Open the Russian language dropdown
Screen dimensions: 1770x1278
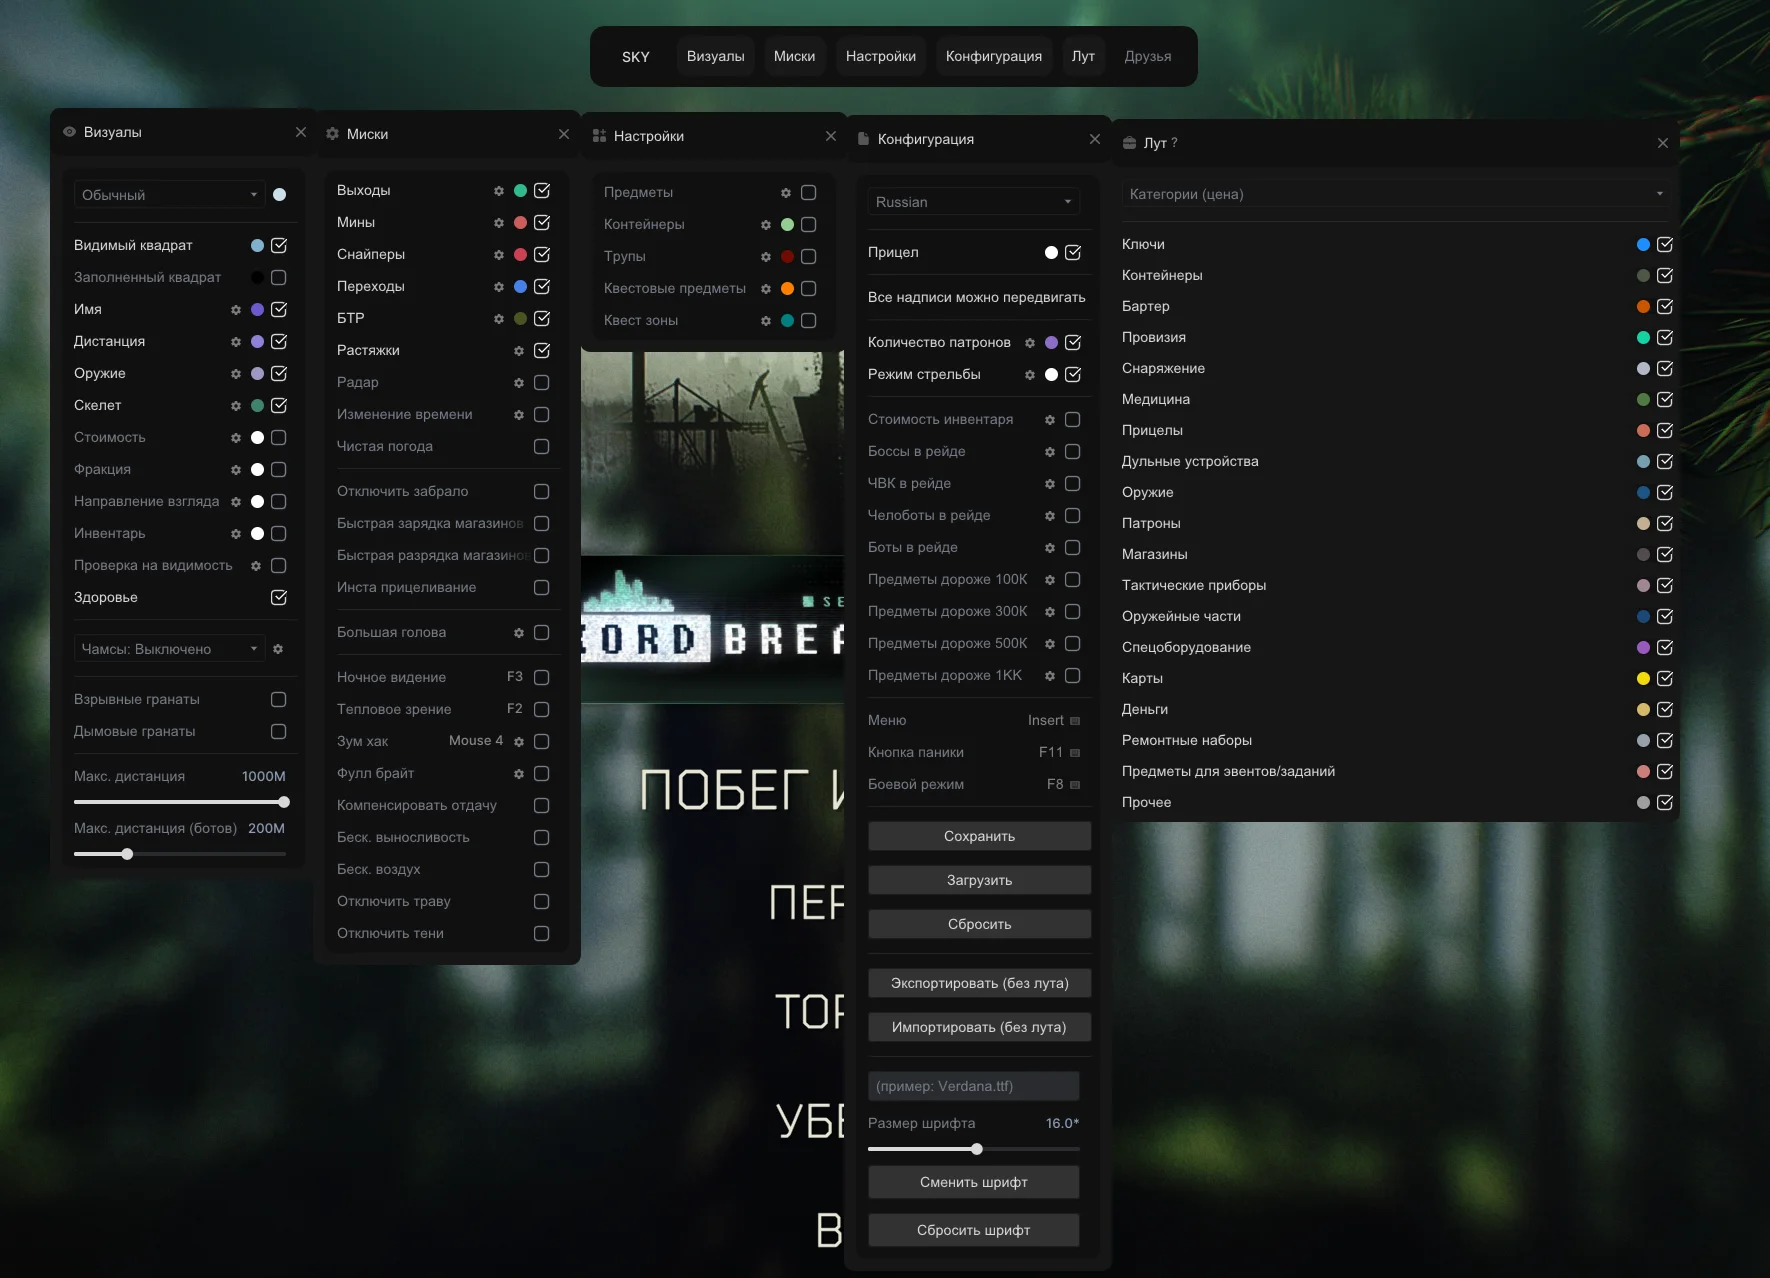click(974, 202)
